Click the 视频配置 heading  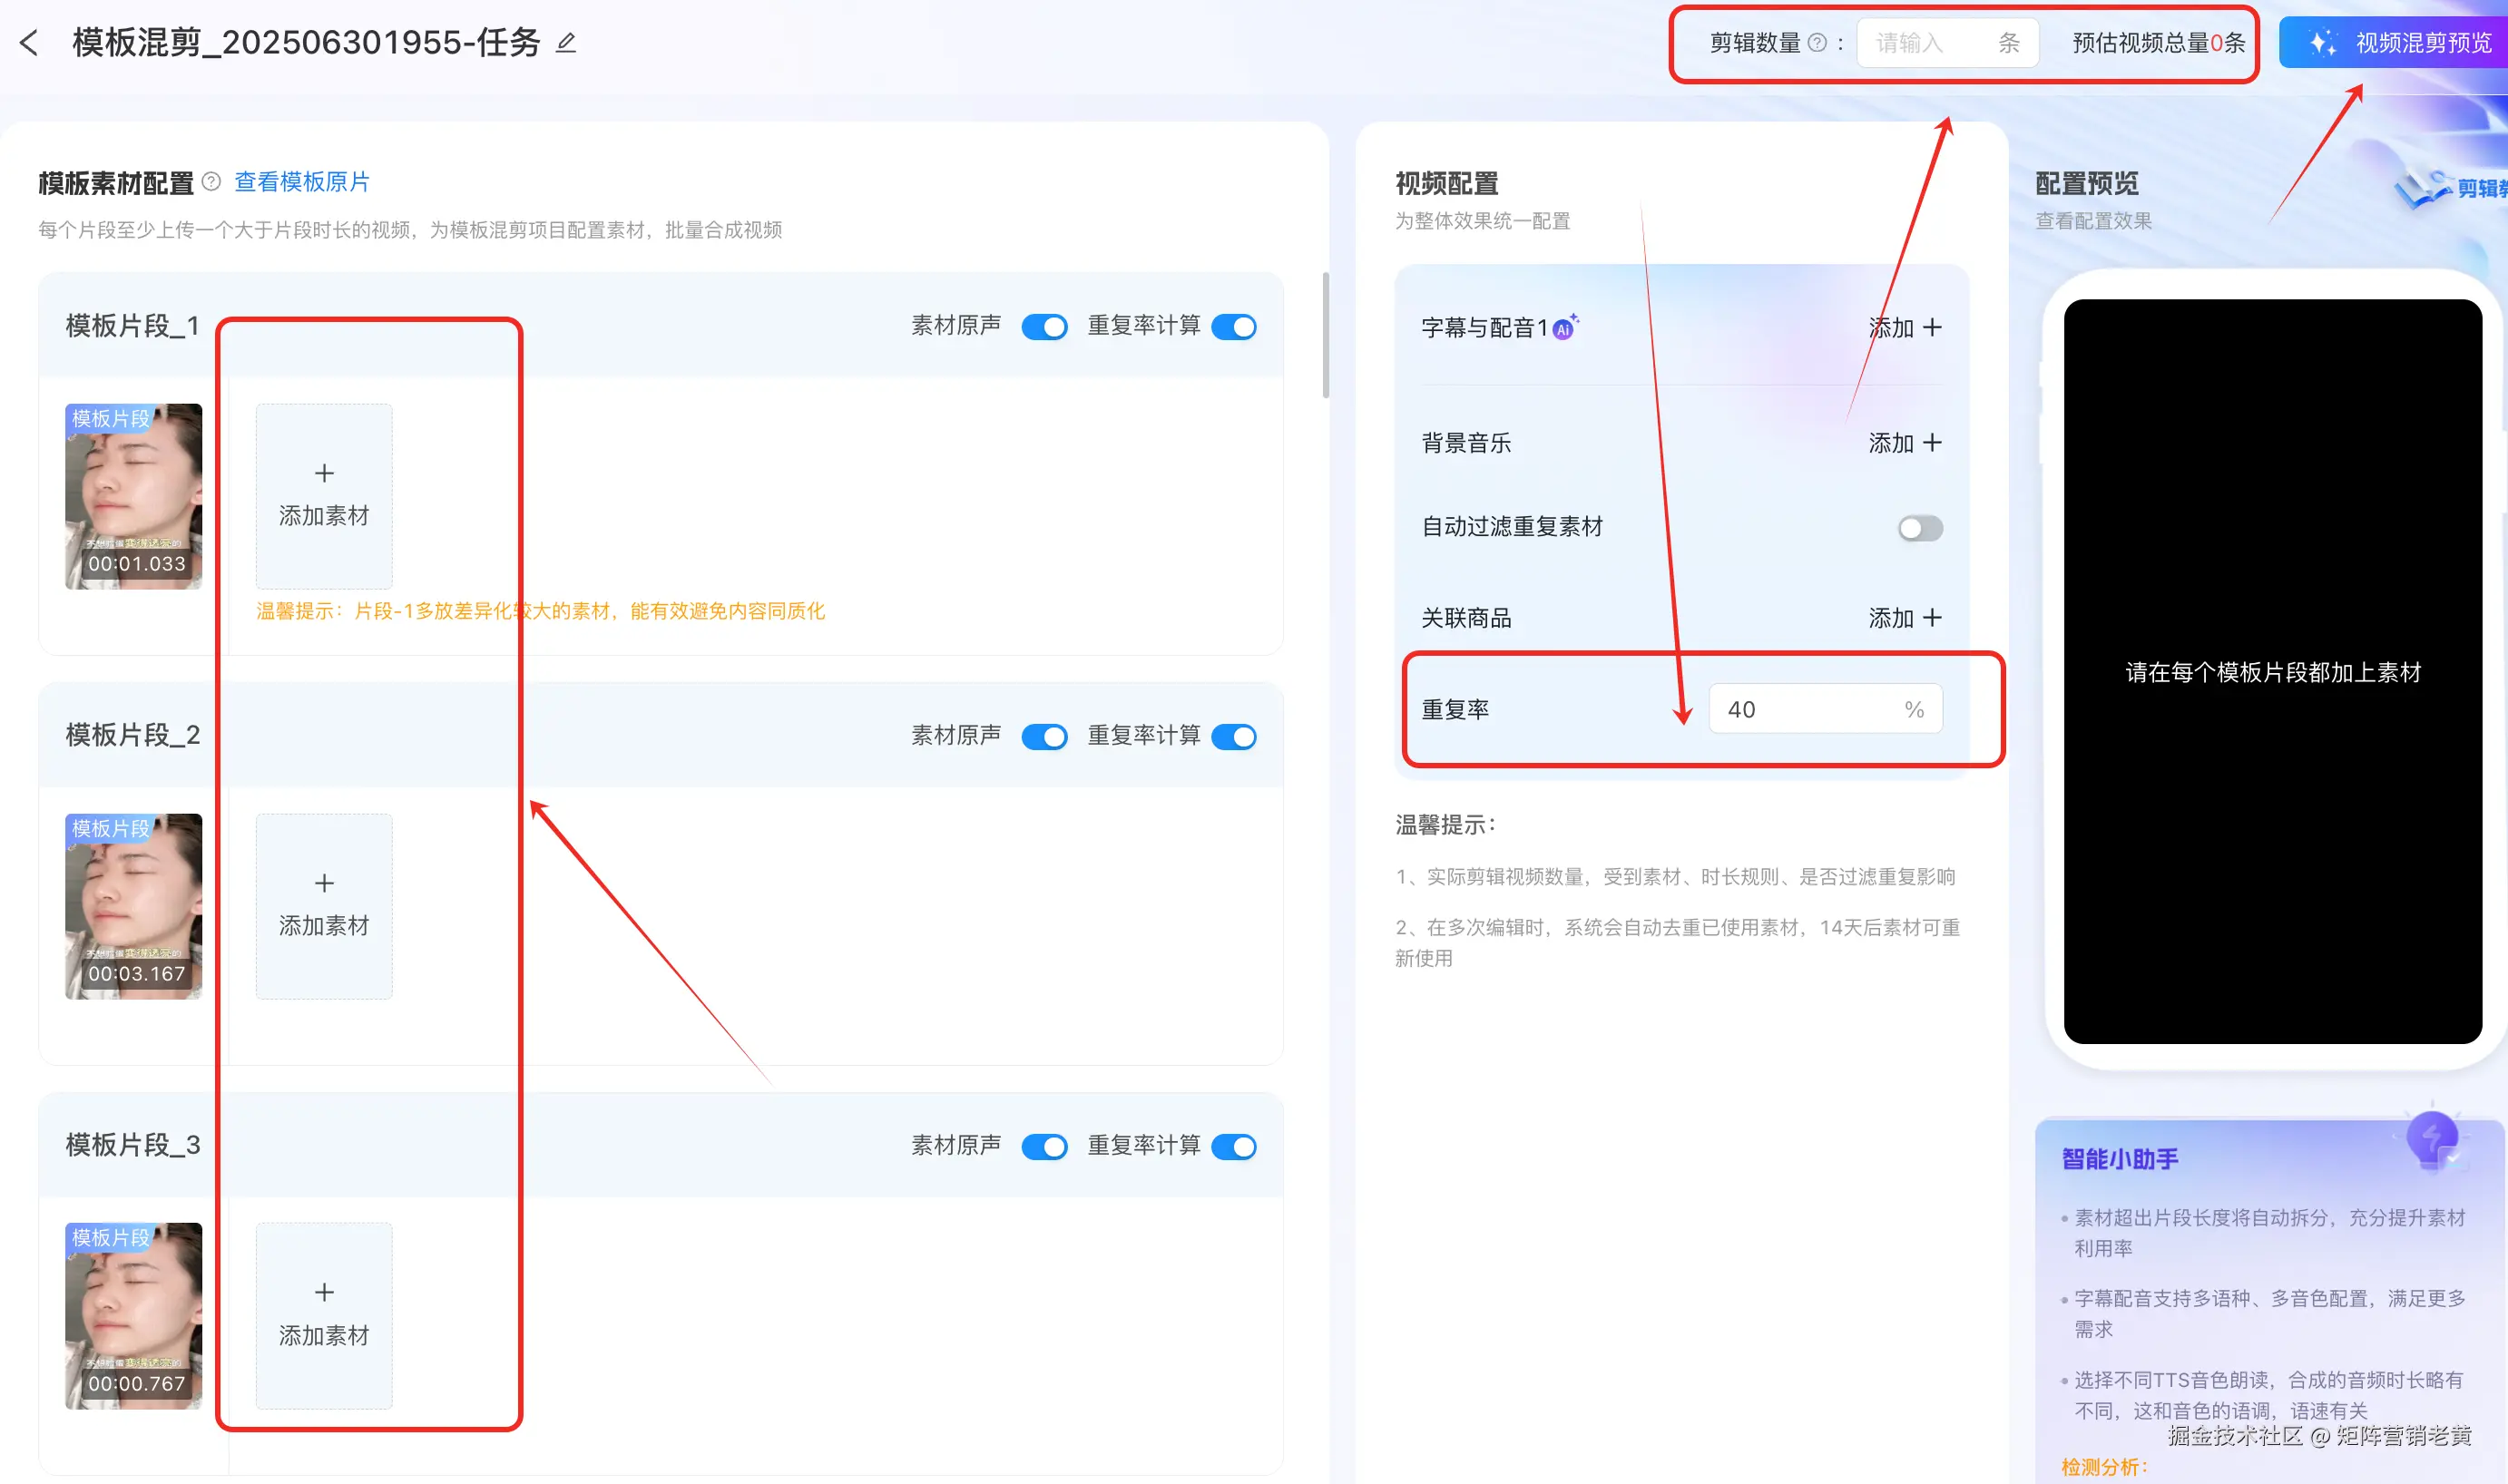tap(1447, 184)
